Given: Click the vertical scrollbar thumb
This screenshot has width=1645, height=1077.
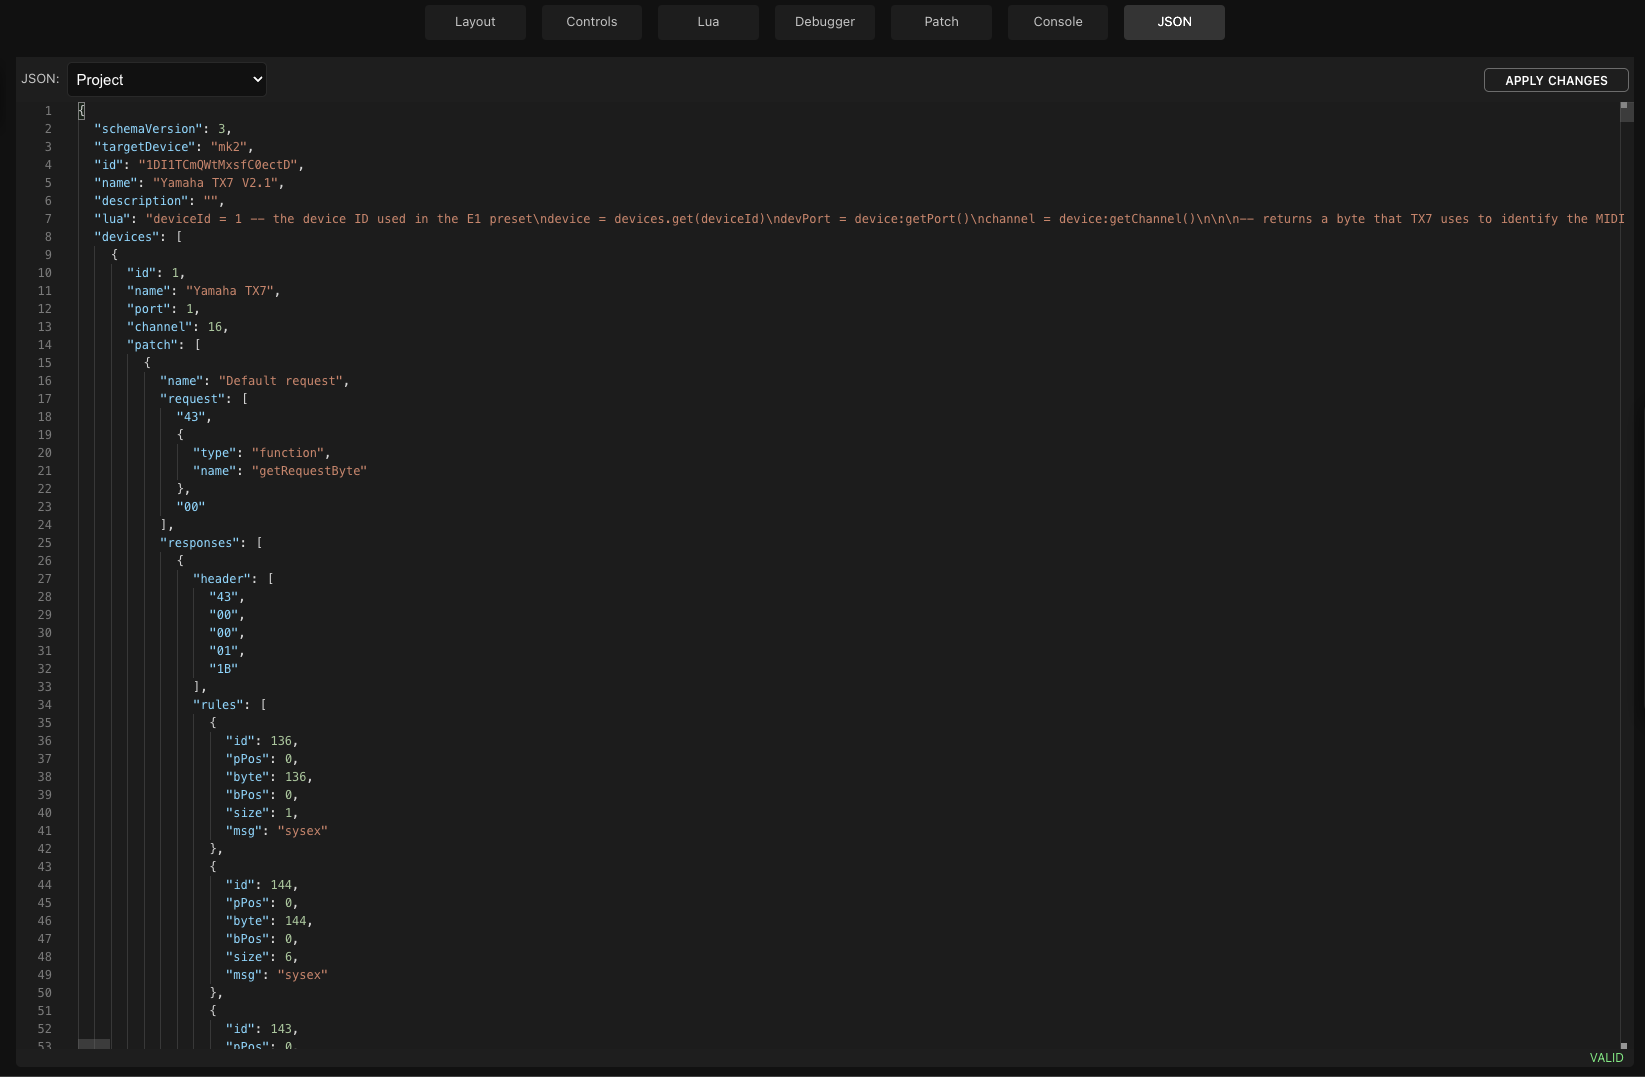Looking at the screenshot, I should coord(1626,113).
